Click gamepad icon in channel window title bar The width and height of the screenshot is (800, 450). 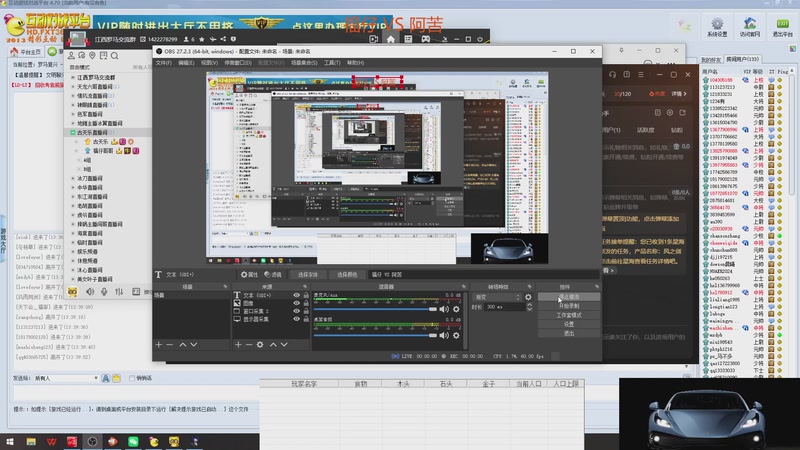click(x=426, y=39)
